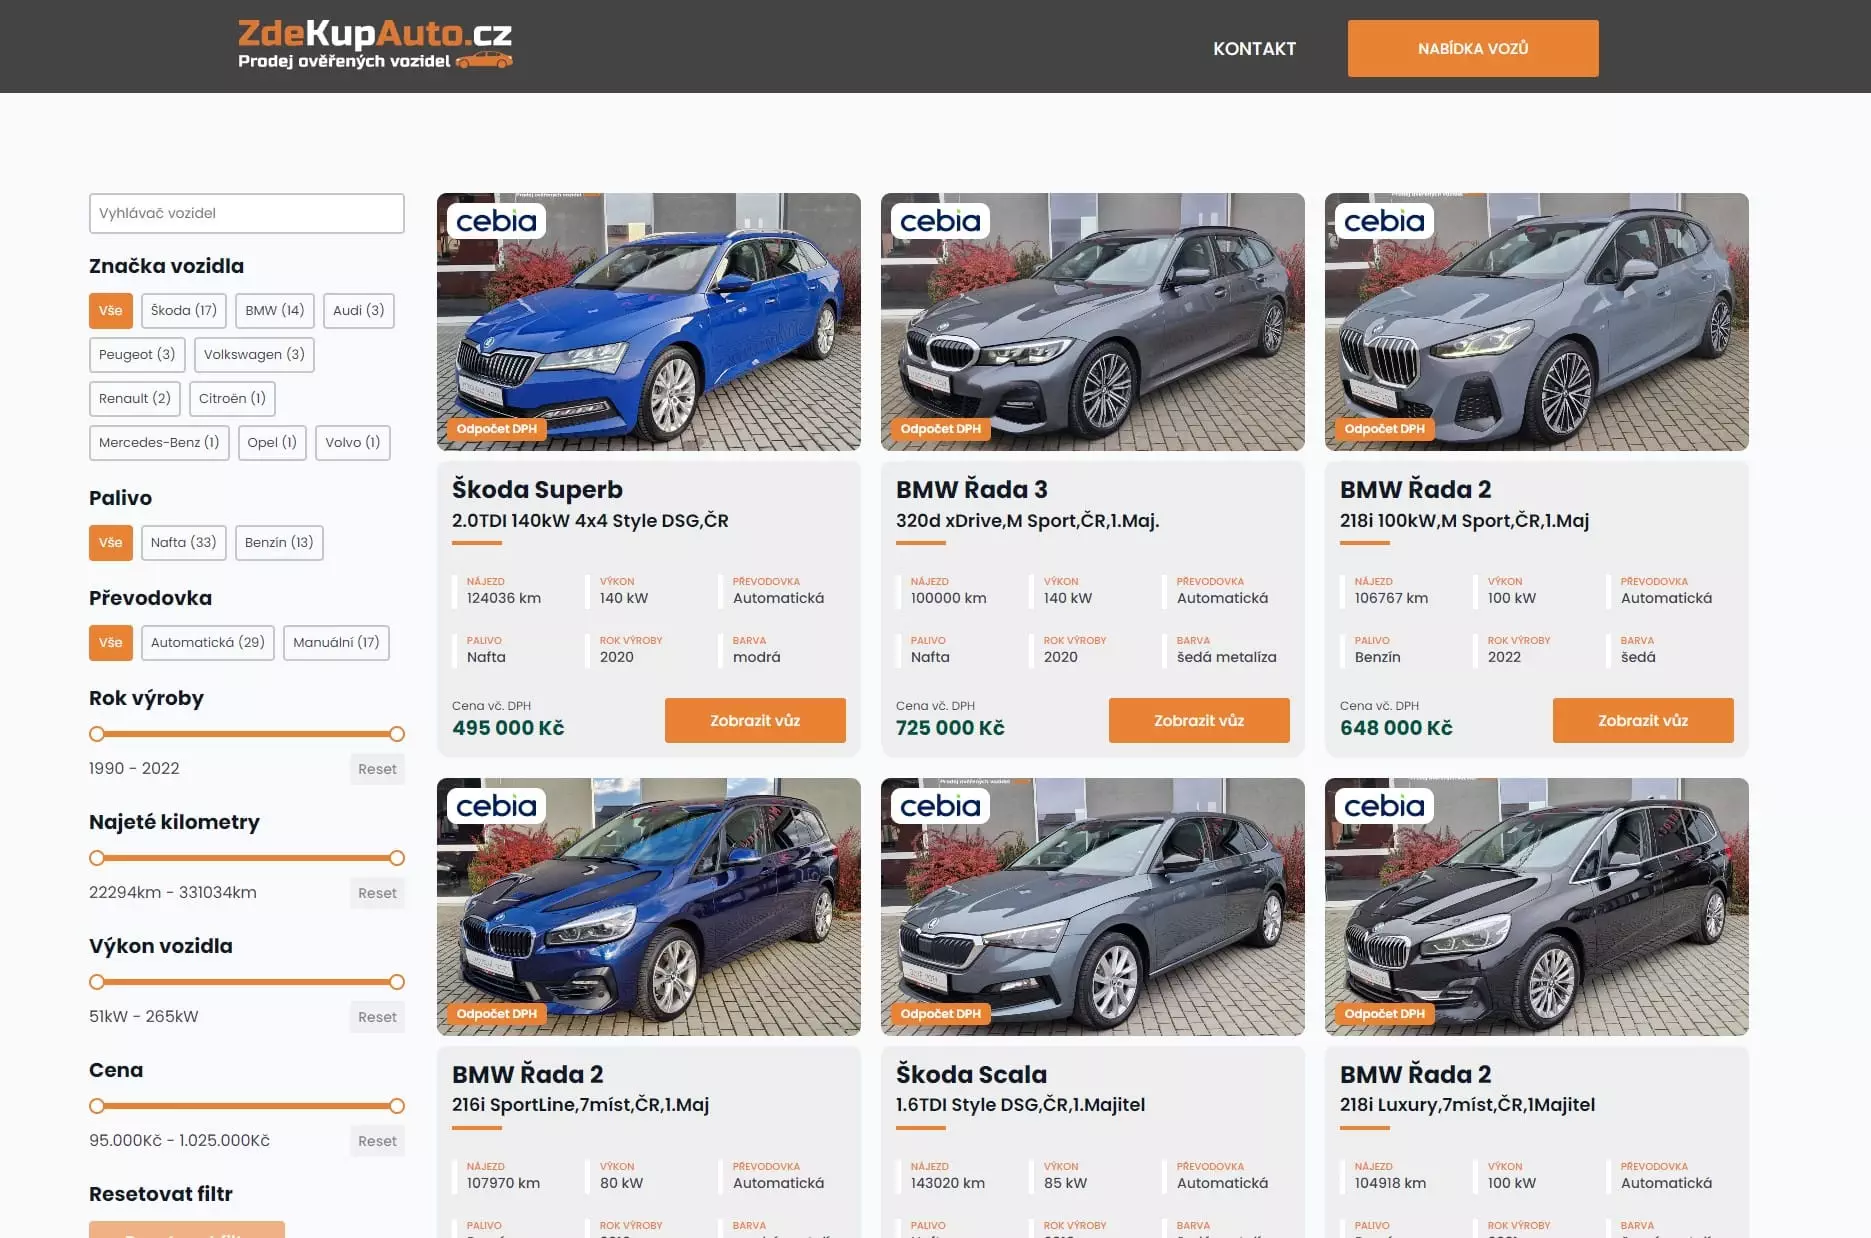Image resolution: width=1871 pixels, height=1238 pixels.
Task: Click the Výkon vozidla slider left handle
Action: (x=97, y=982)
